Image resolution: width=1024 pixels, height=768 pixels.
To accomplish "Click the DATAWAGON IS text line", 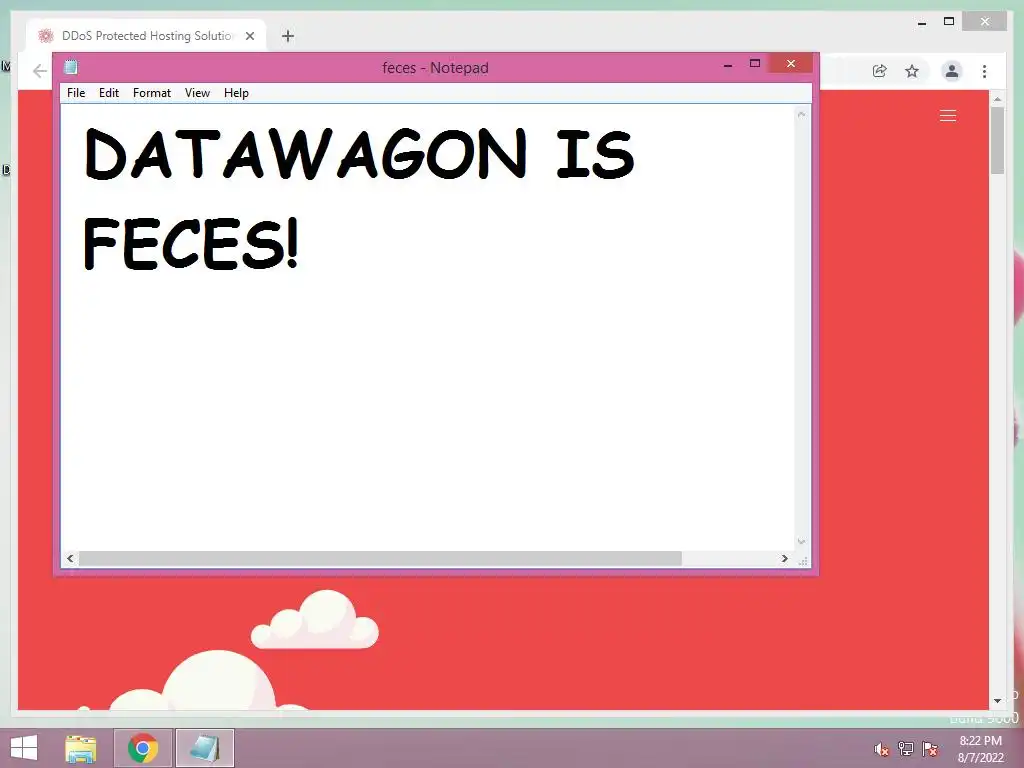I will (359, 154).
